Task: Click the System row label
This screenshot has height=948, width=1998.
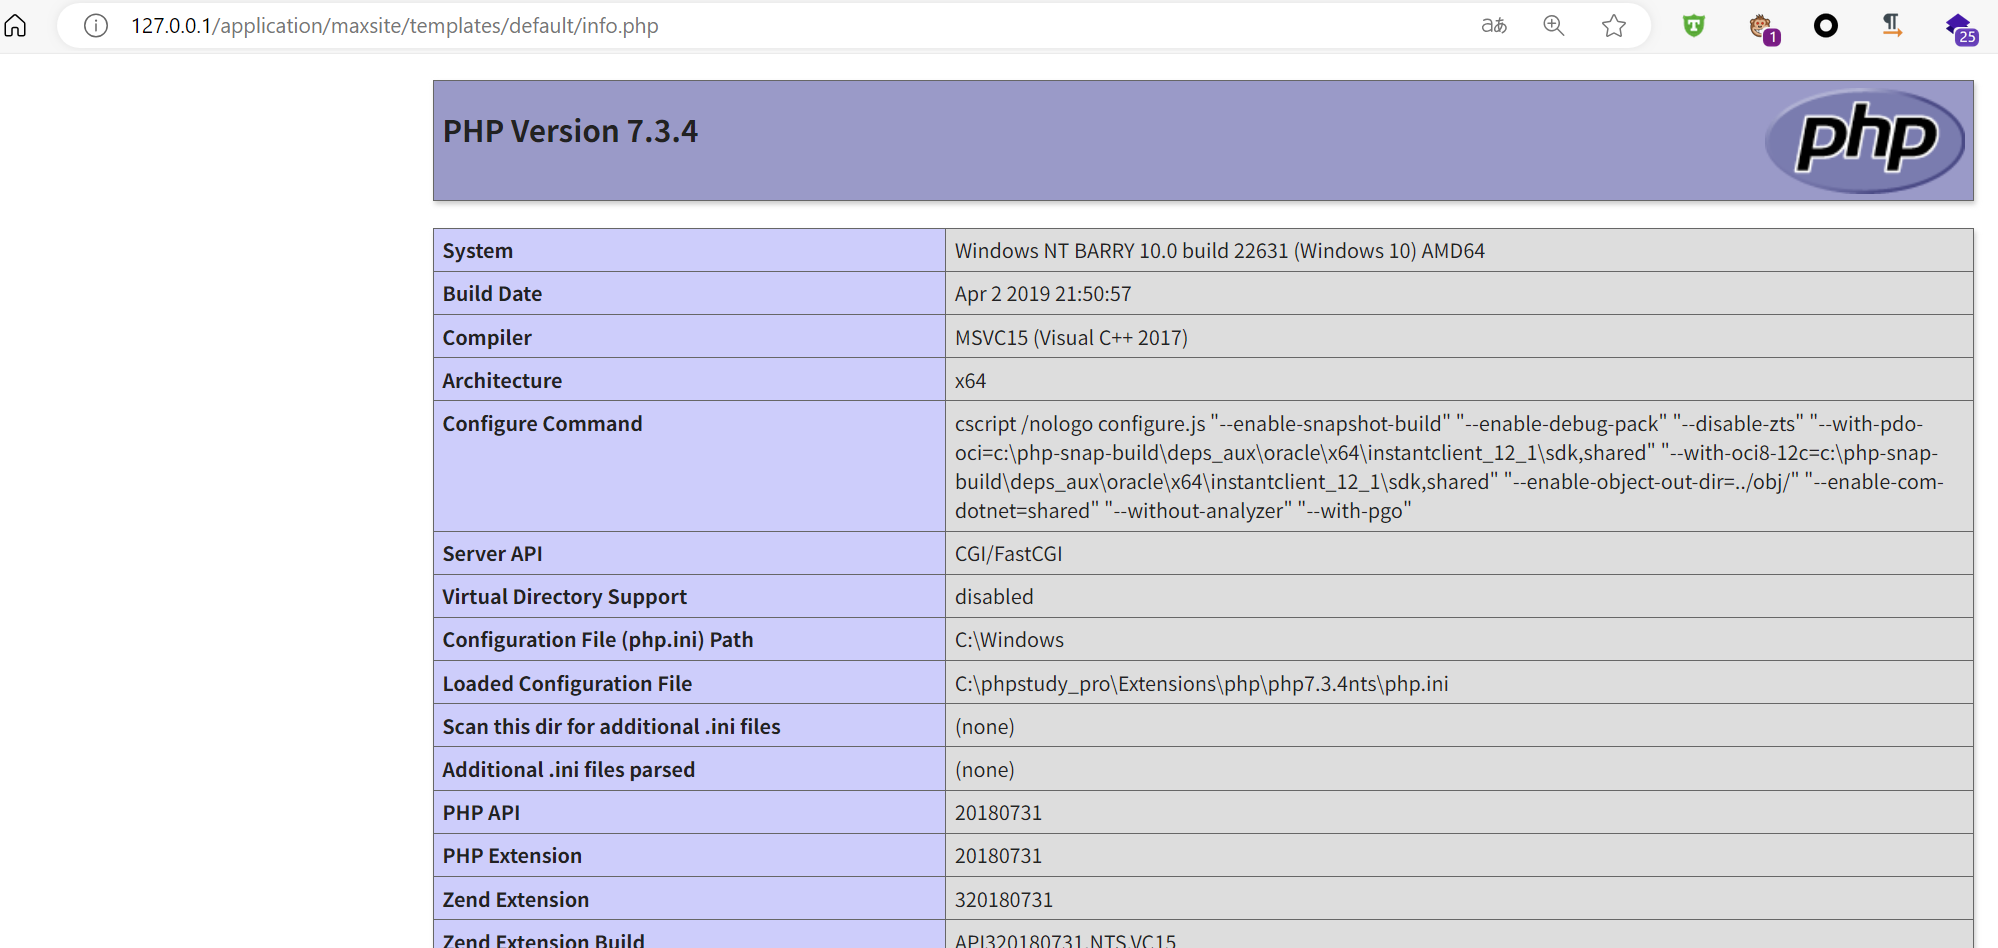Action: pyautogui.click(x=478, y=251)
